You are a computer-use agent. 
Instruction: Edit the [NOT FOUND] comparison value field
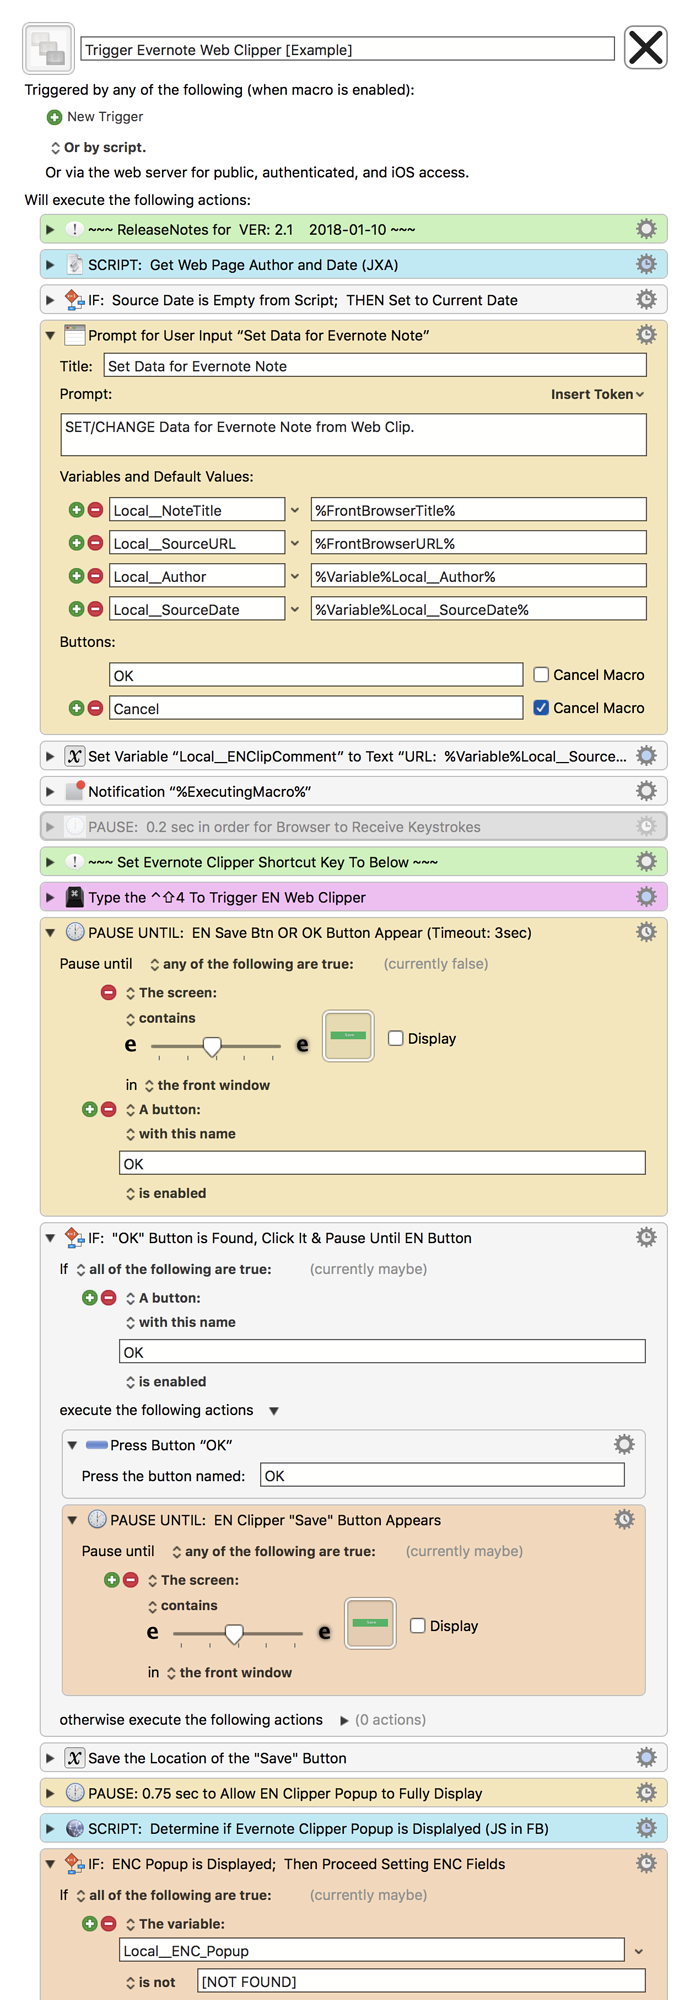tap(421, 1981)
